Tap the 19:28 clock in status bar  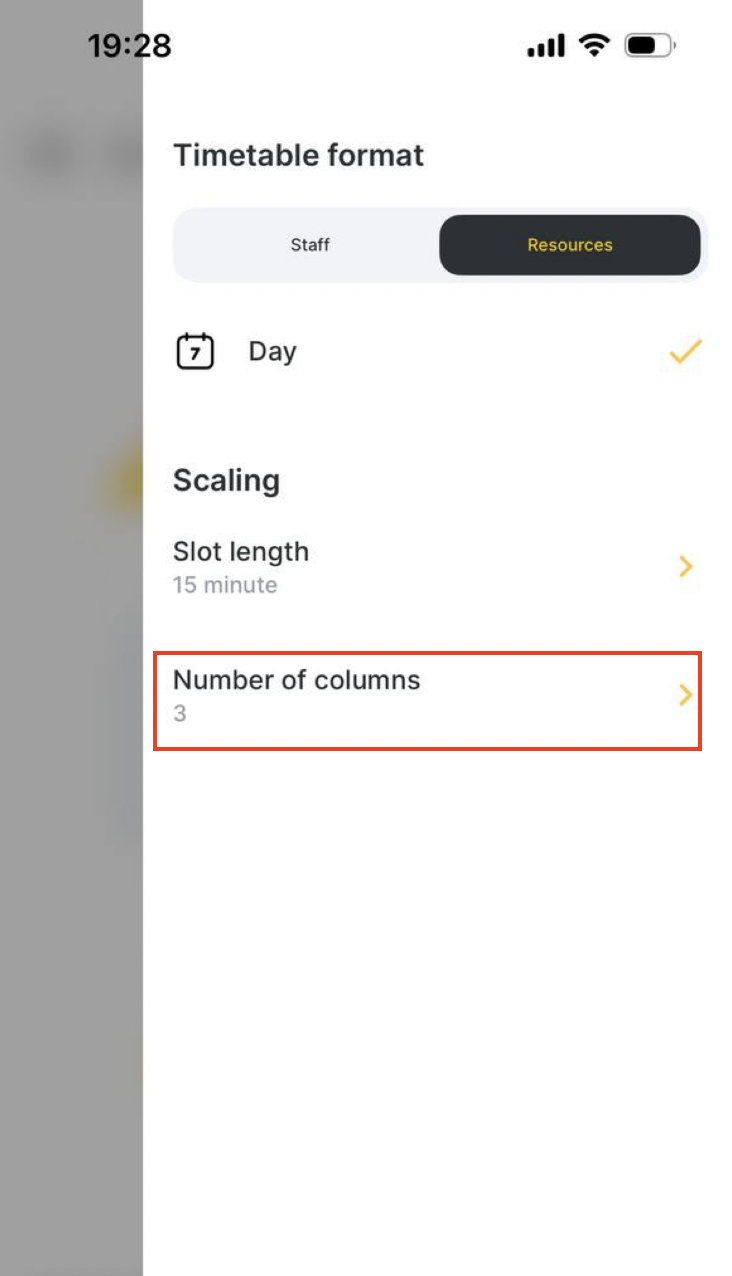pos(129,46)
